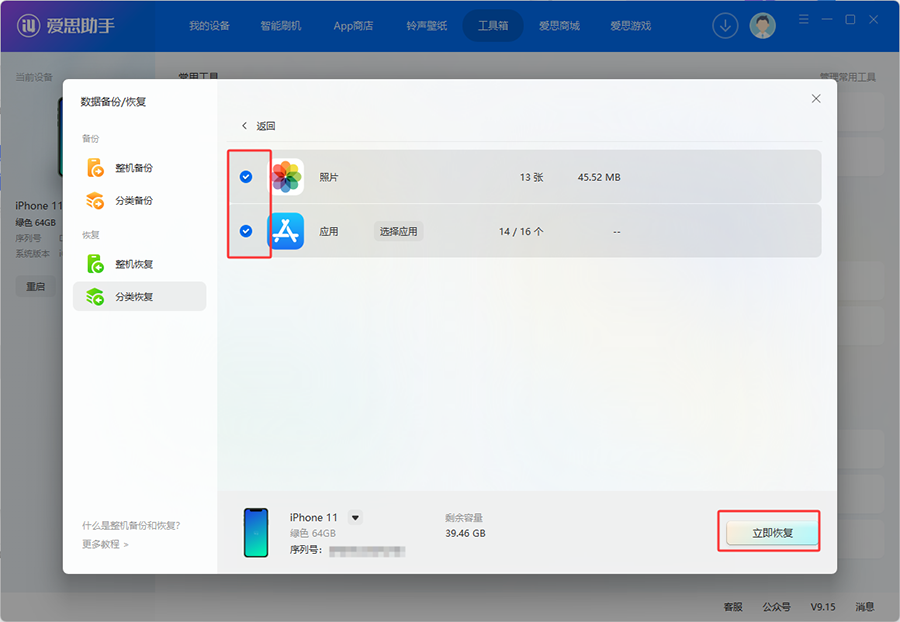Open 公众号 in the status bar
The width and height of the screenshot is (900, 622).
point(777,607)
